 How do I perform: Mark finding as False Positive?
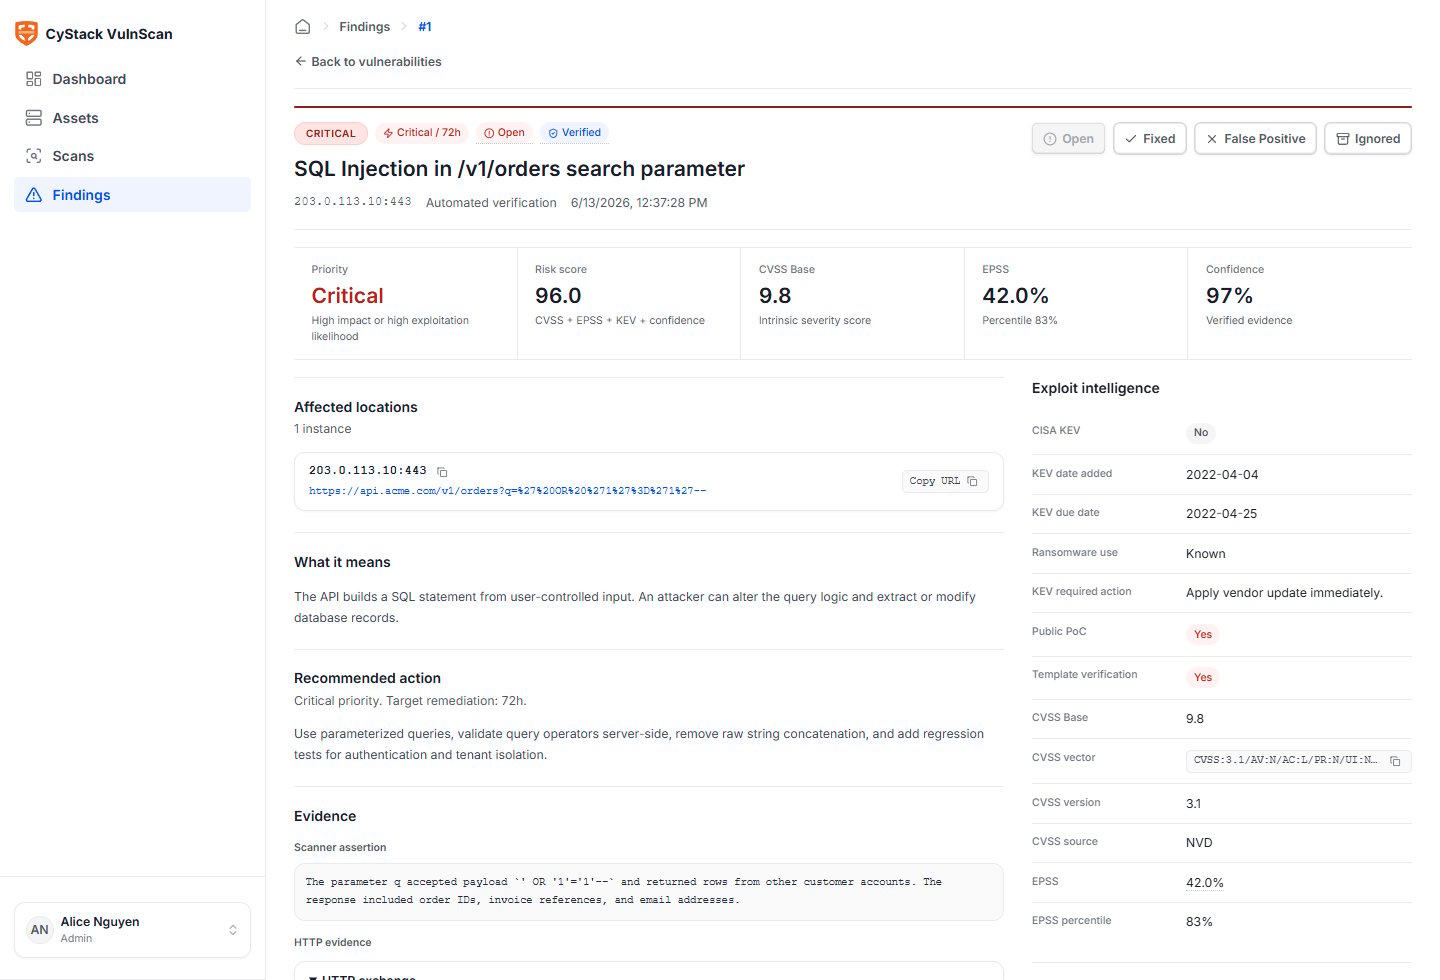pos(1255,139)
